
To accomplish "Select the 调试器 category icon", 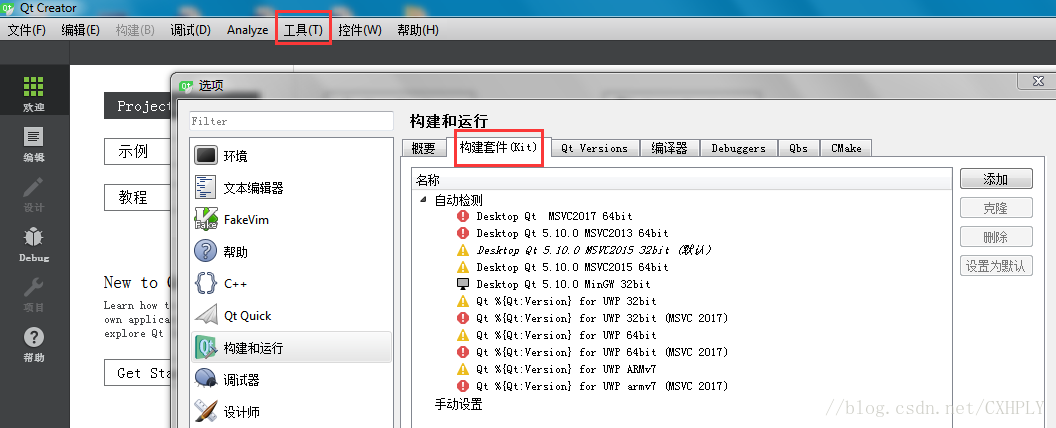I will click(x=206, y=380).
